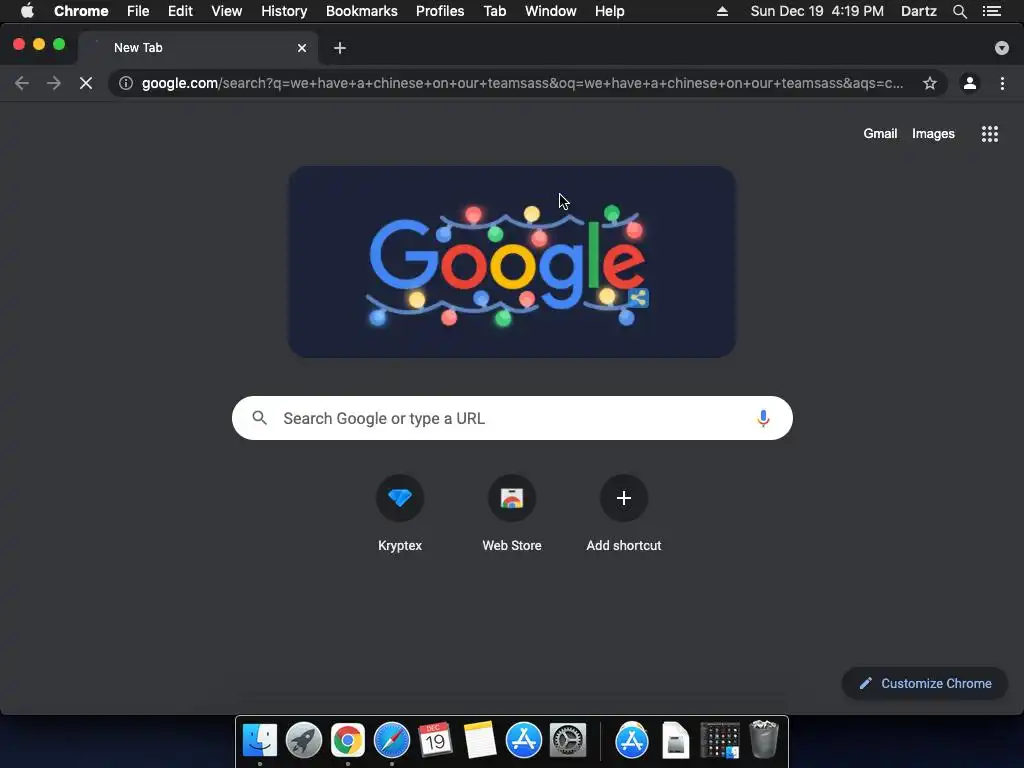Click the Google holiday lights doodle
Screen dimensions: 1024x768
point(512,262)
